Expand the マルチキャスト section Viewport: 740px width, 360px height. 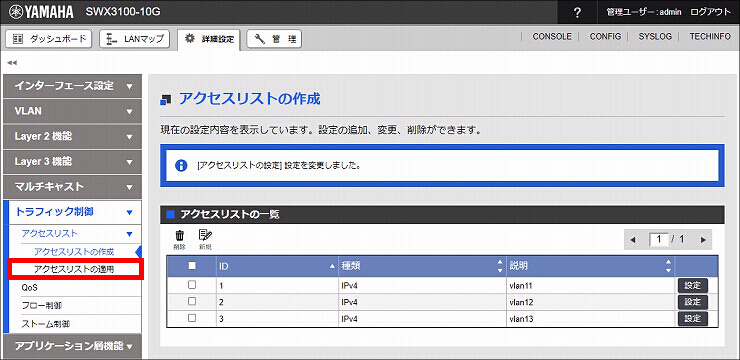[72, 187]
